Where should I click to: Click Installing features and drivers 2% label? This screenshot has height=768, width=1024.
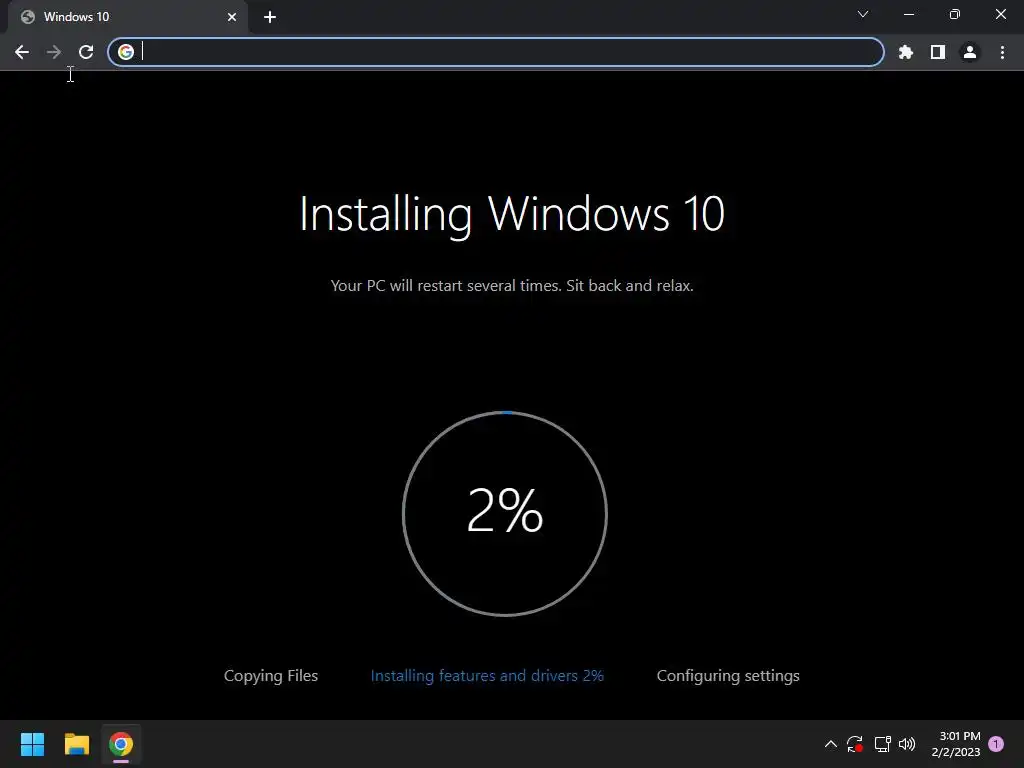(487, 676)
